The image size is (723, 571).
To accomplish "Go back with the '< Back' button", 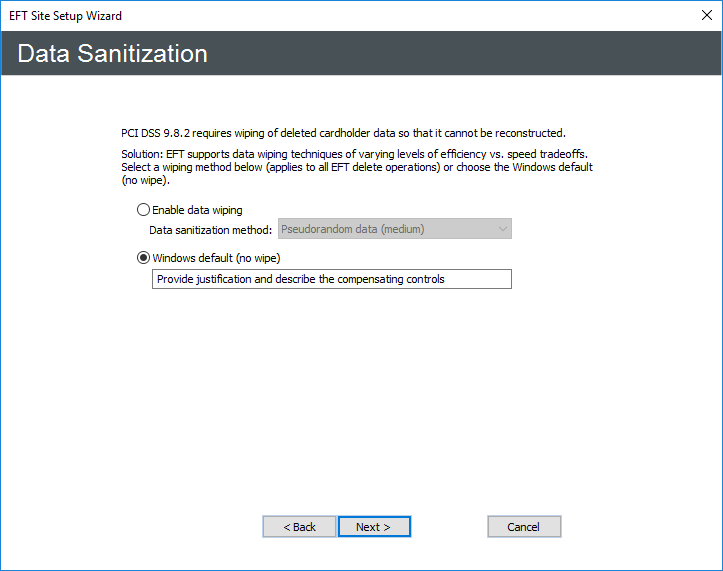I will tap(299, 527).
